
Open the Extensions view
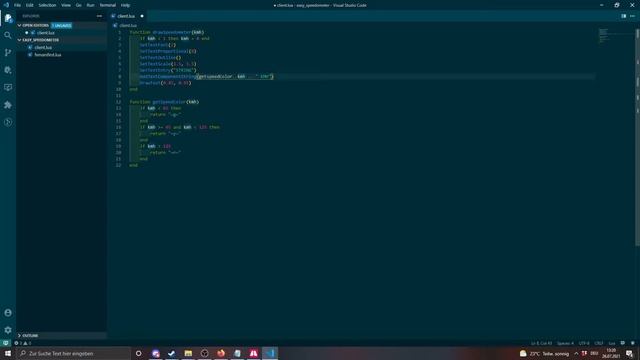(x=8, y=105)
